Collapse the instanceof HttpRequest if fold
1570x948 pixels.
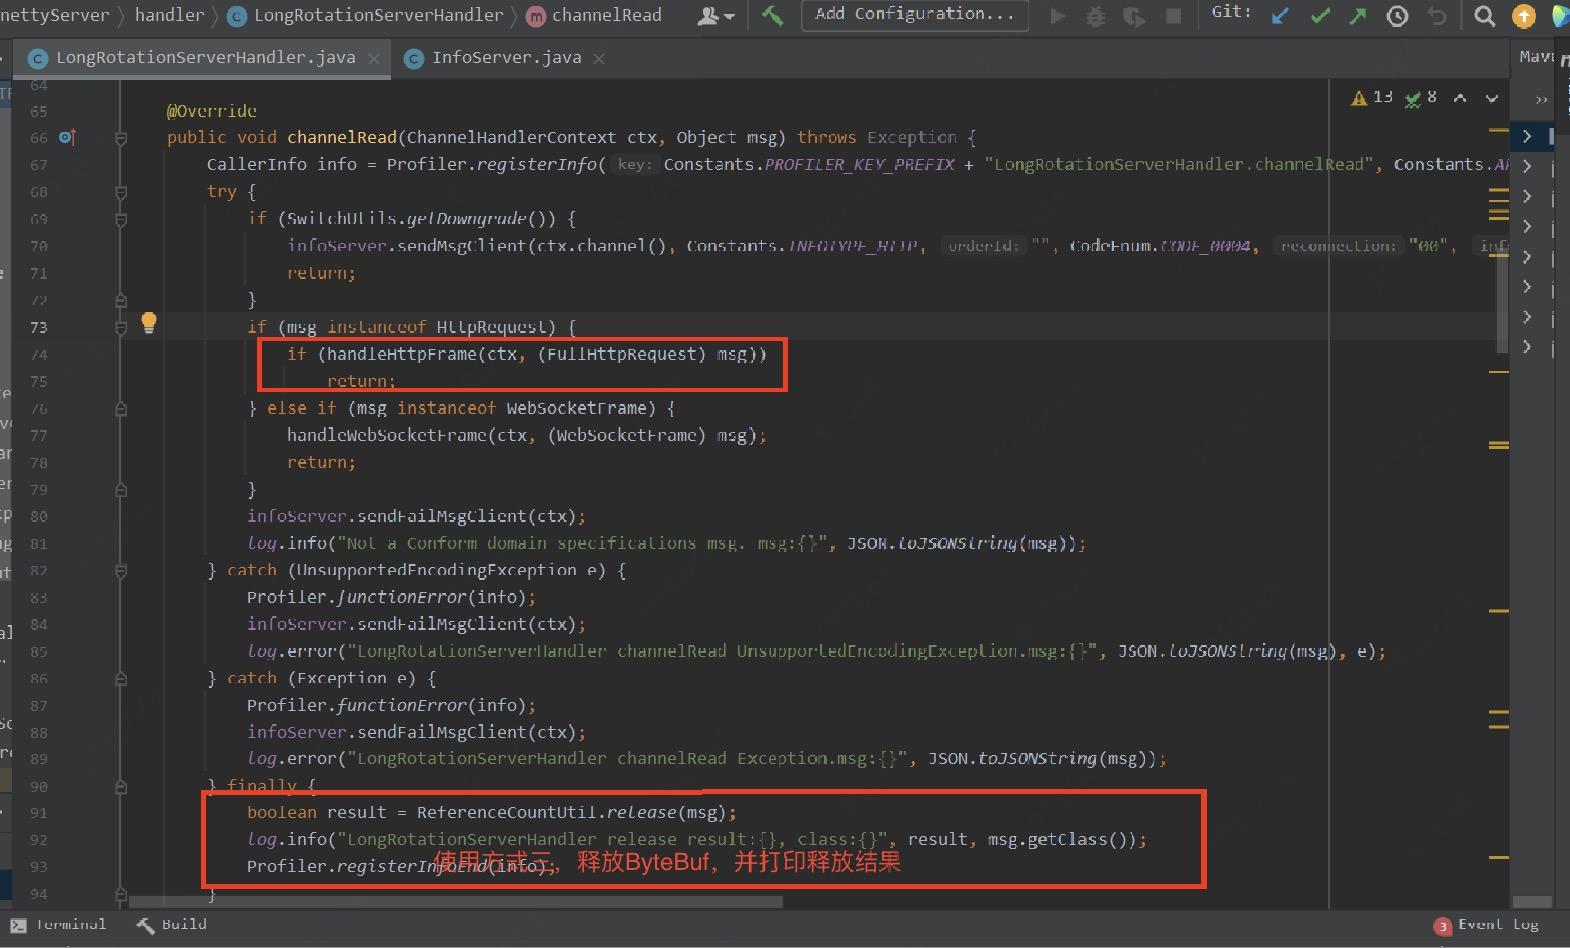(x=121, y=327)
